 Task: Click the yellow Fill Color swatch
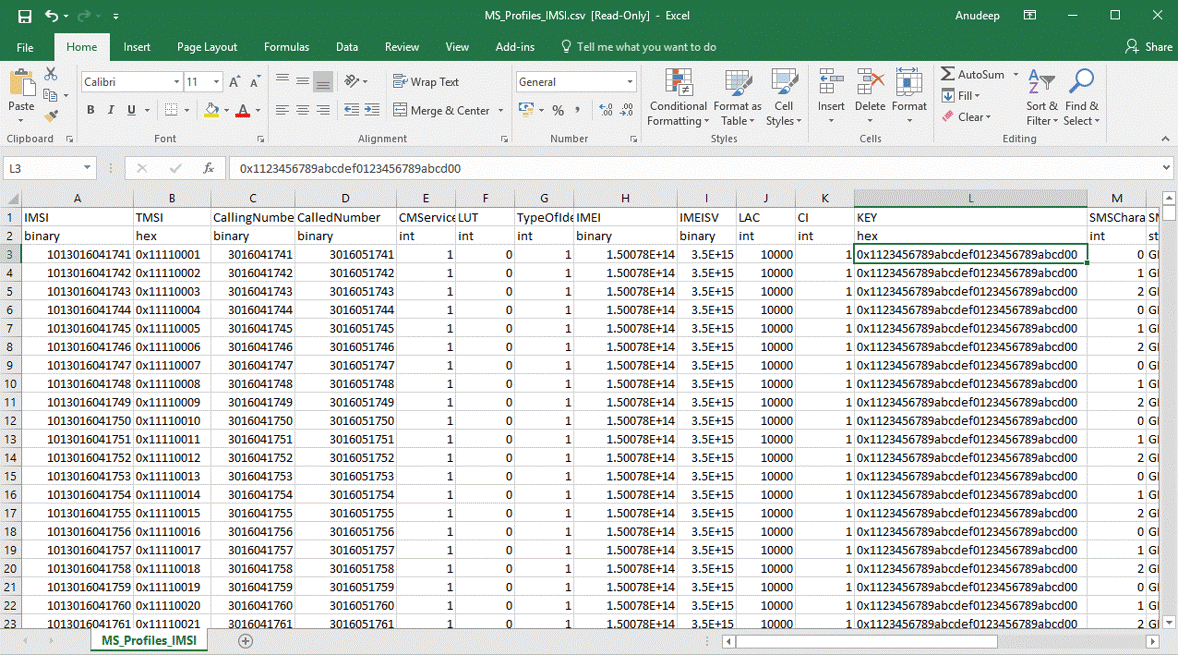(211, 110)
